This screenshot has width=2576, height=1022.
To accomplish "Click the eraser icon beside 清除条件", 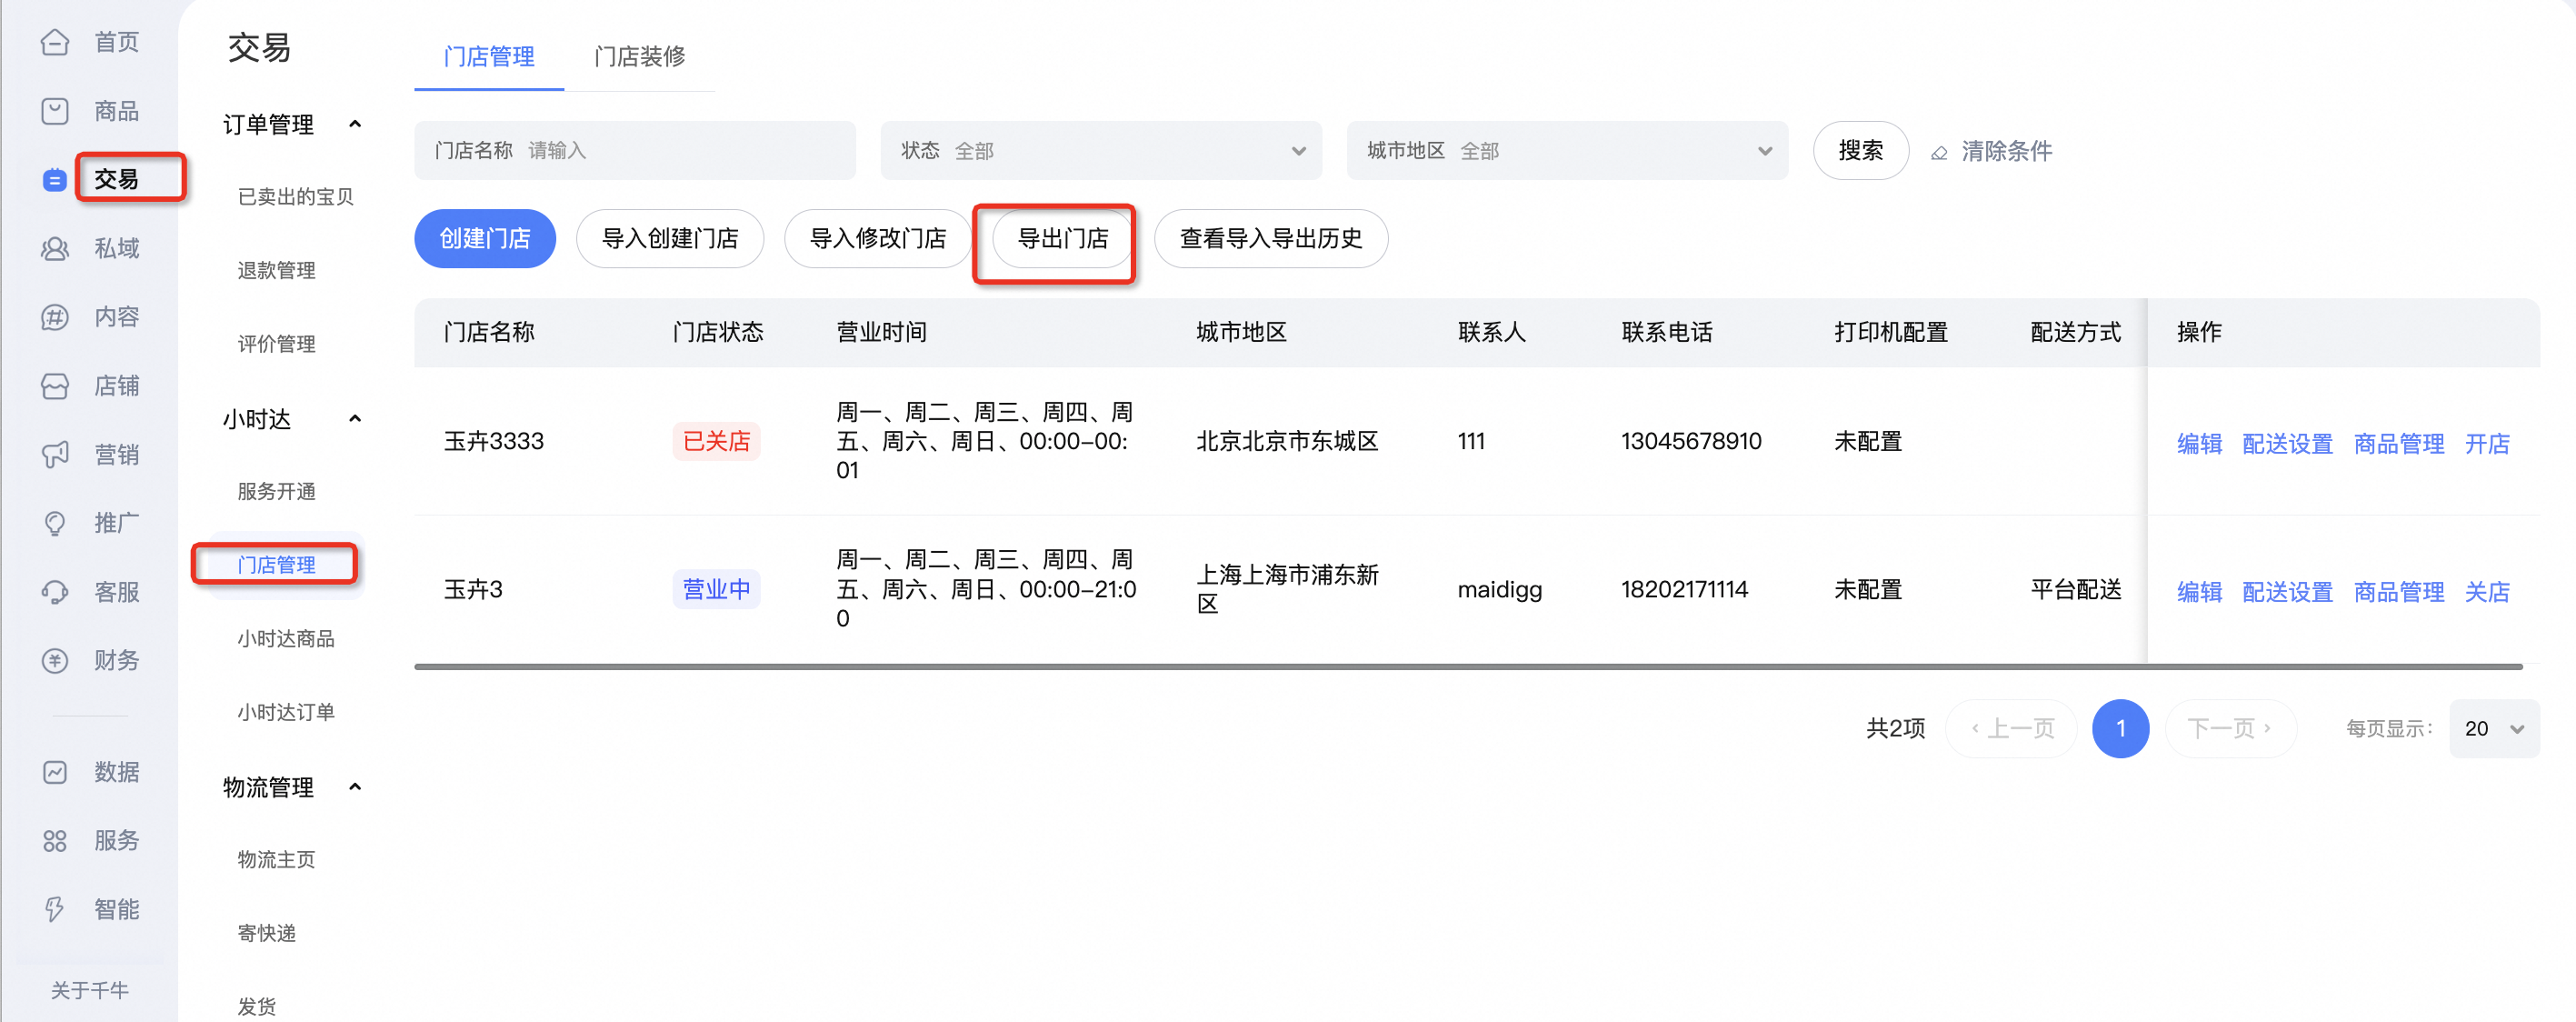I will tap(1939, 152).
